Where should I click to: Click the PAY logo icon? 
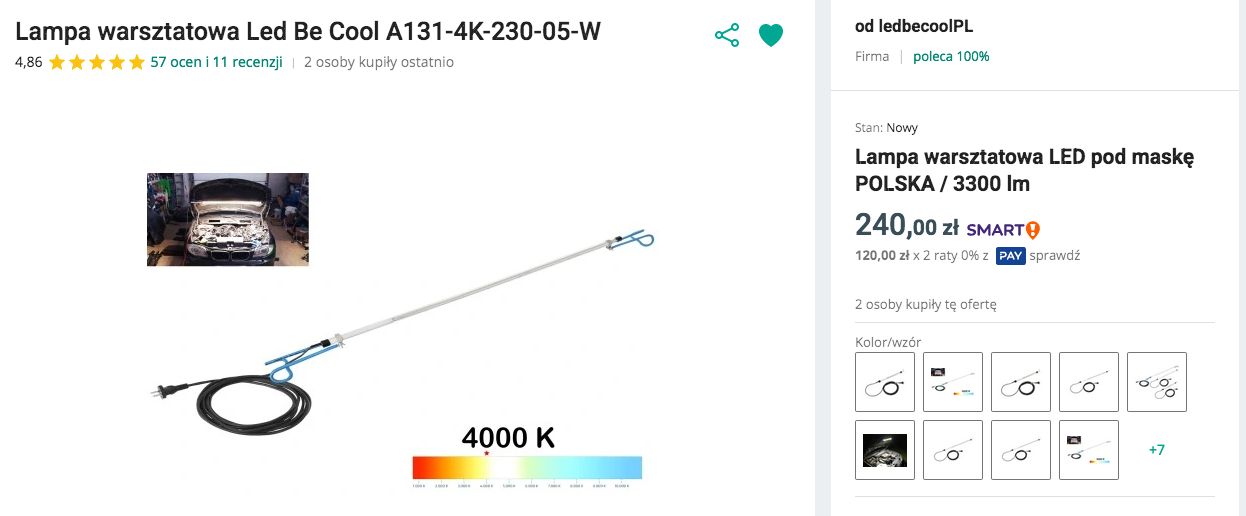click(1011, 255)
